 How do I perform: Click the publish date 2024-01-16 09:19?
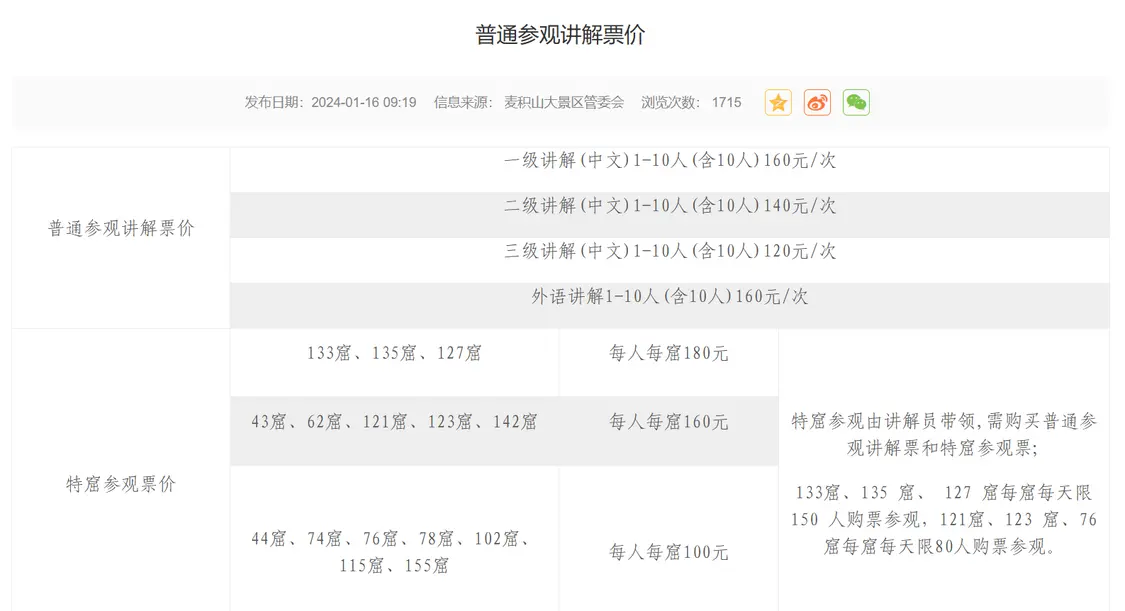(x=364, y=103)
